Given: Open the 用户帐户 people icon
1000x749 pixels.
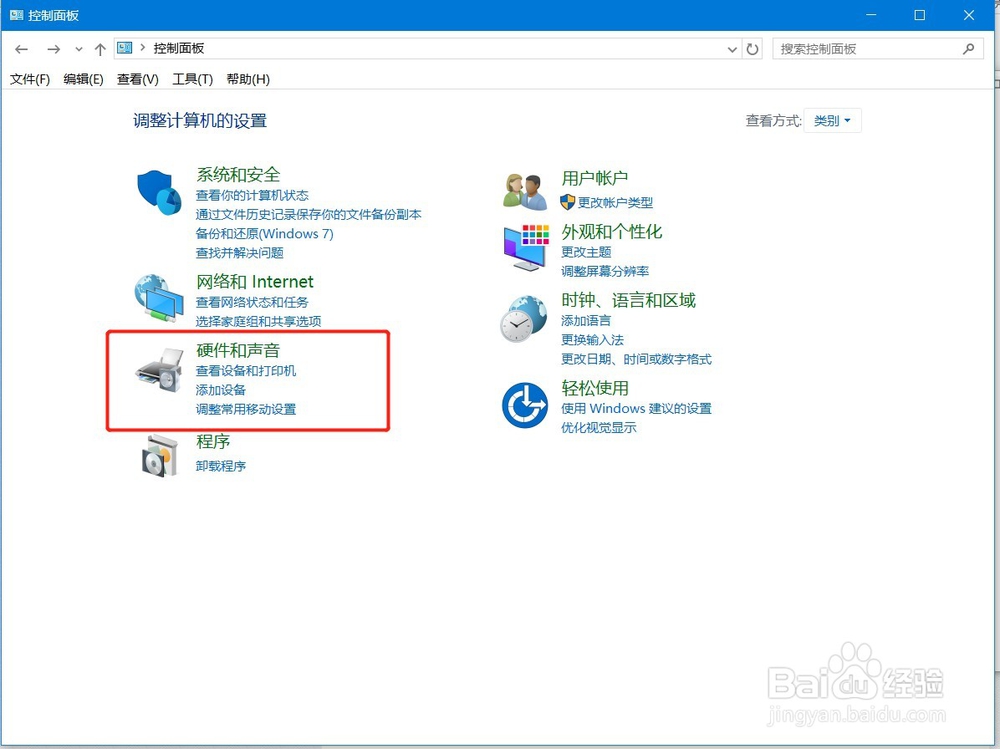Looking at the screenshot, I should point(525,191).
